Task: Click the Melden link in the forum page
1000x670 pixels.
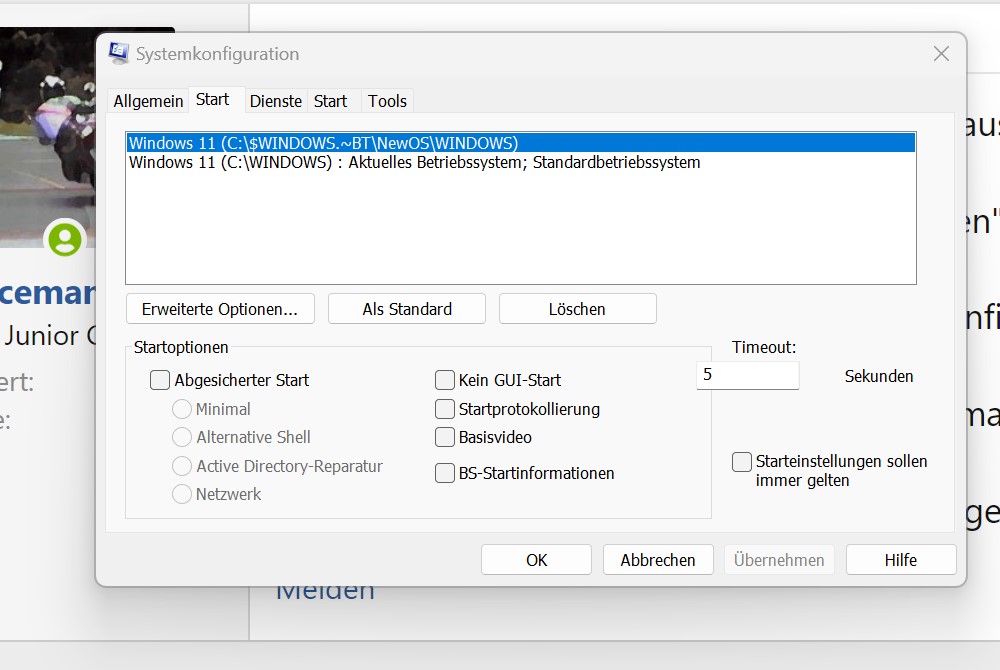Action: pyautogui.click(x=325, y=594)
